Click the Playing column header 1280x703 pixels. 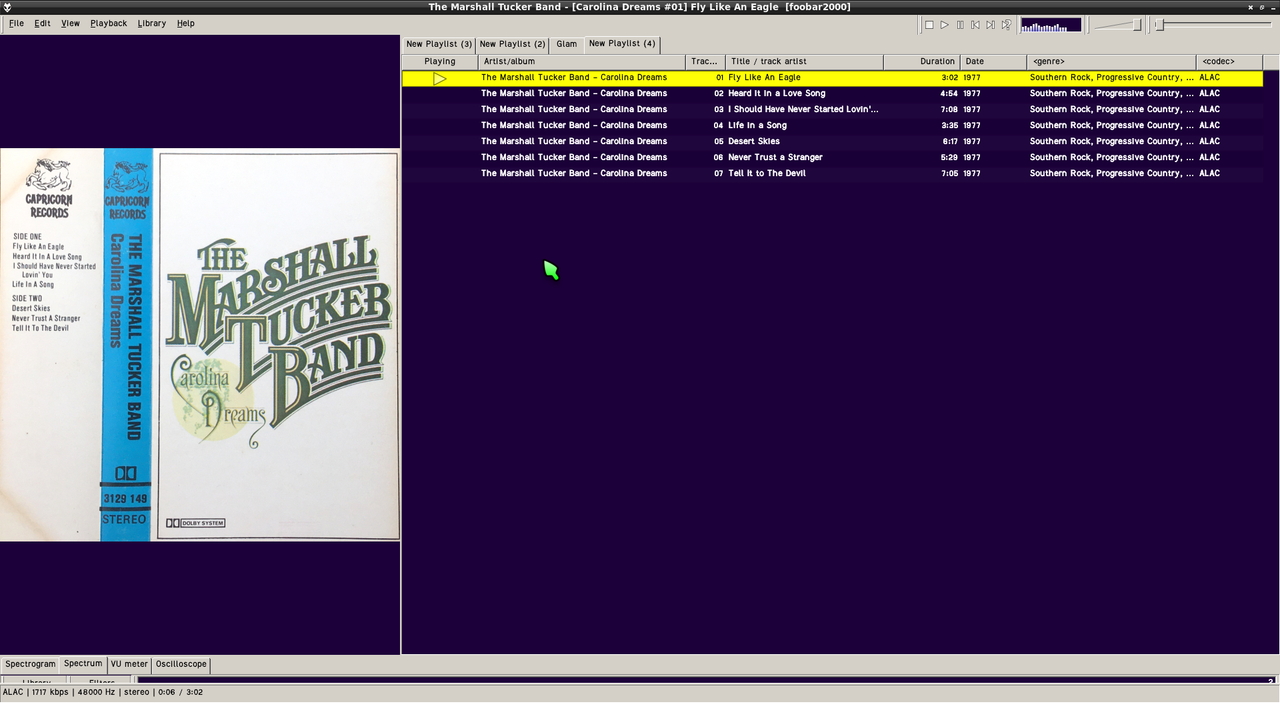click(x=440, y=62)
